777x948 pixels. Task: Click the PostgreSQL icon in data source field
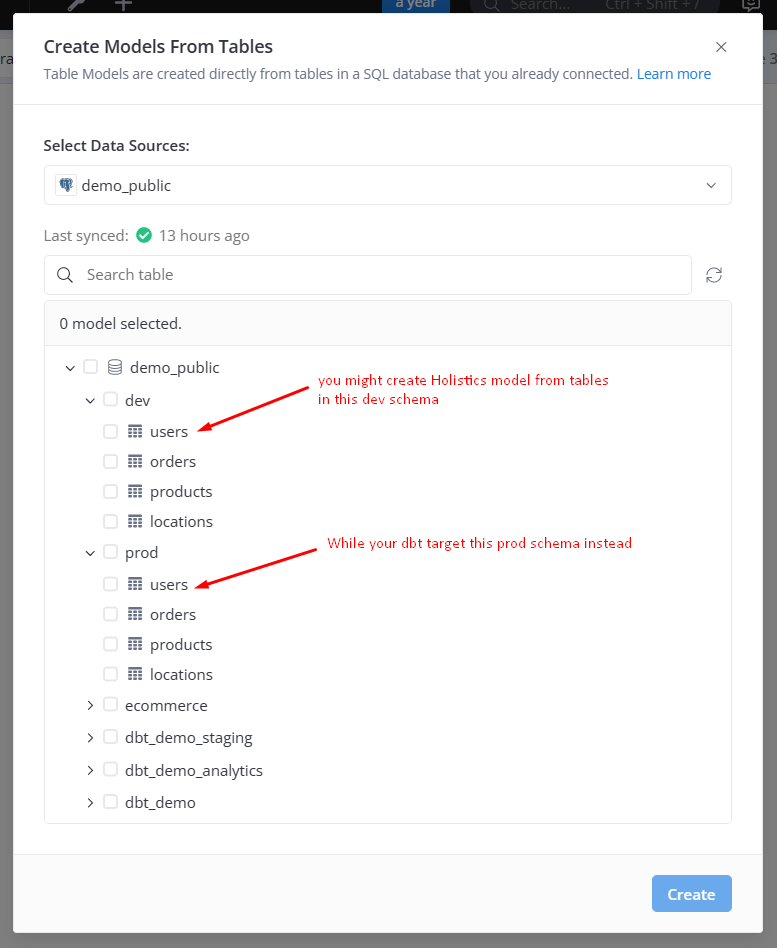66,185
